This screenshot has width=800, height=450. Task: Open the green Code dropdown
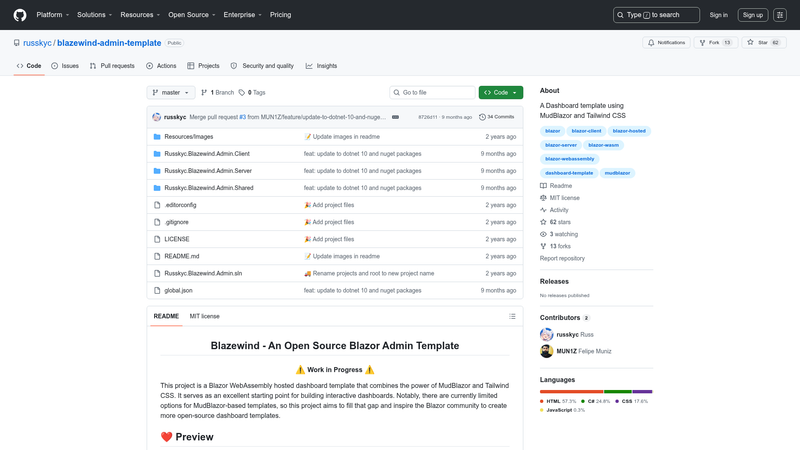tap(501, 92)
